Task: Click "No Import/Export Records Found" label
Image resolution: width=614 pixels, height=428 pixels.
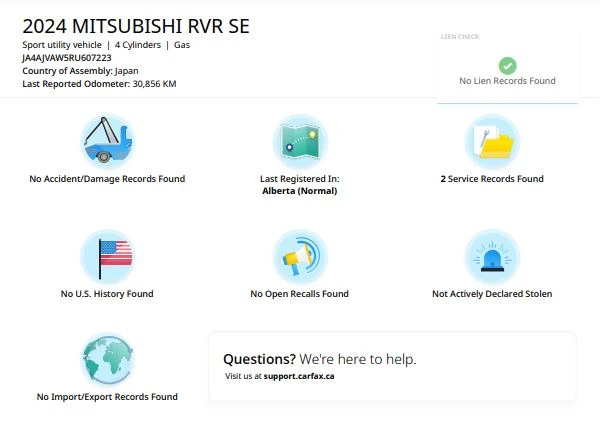Action: pos(107,397)
